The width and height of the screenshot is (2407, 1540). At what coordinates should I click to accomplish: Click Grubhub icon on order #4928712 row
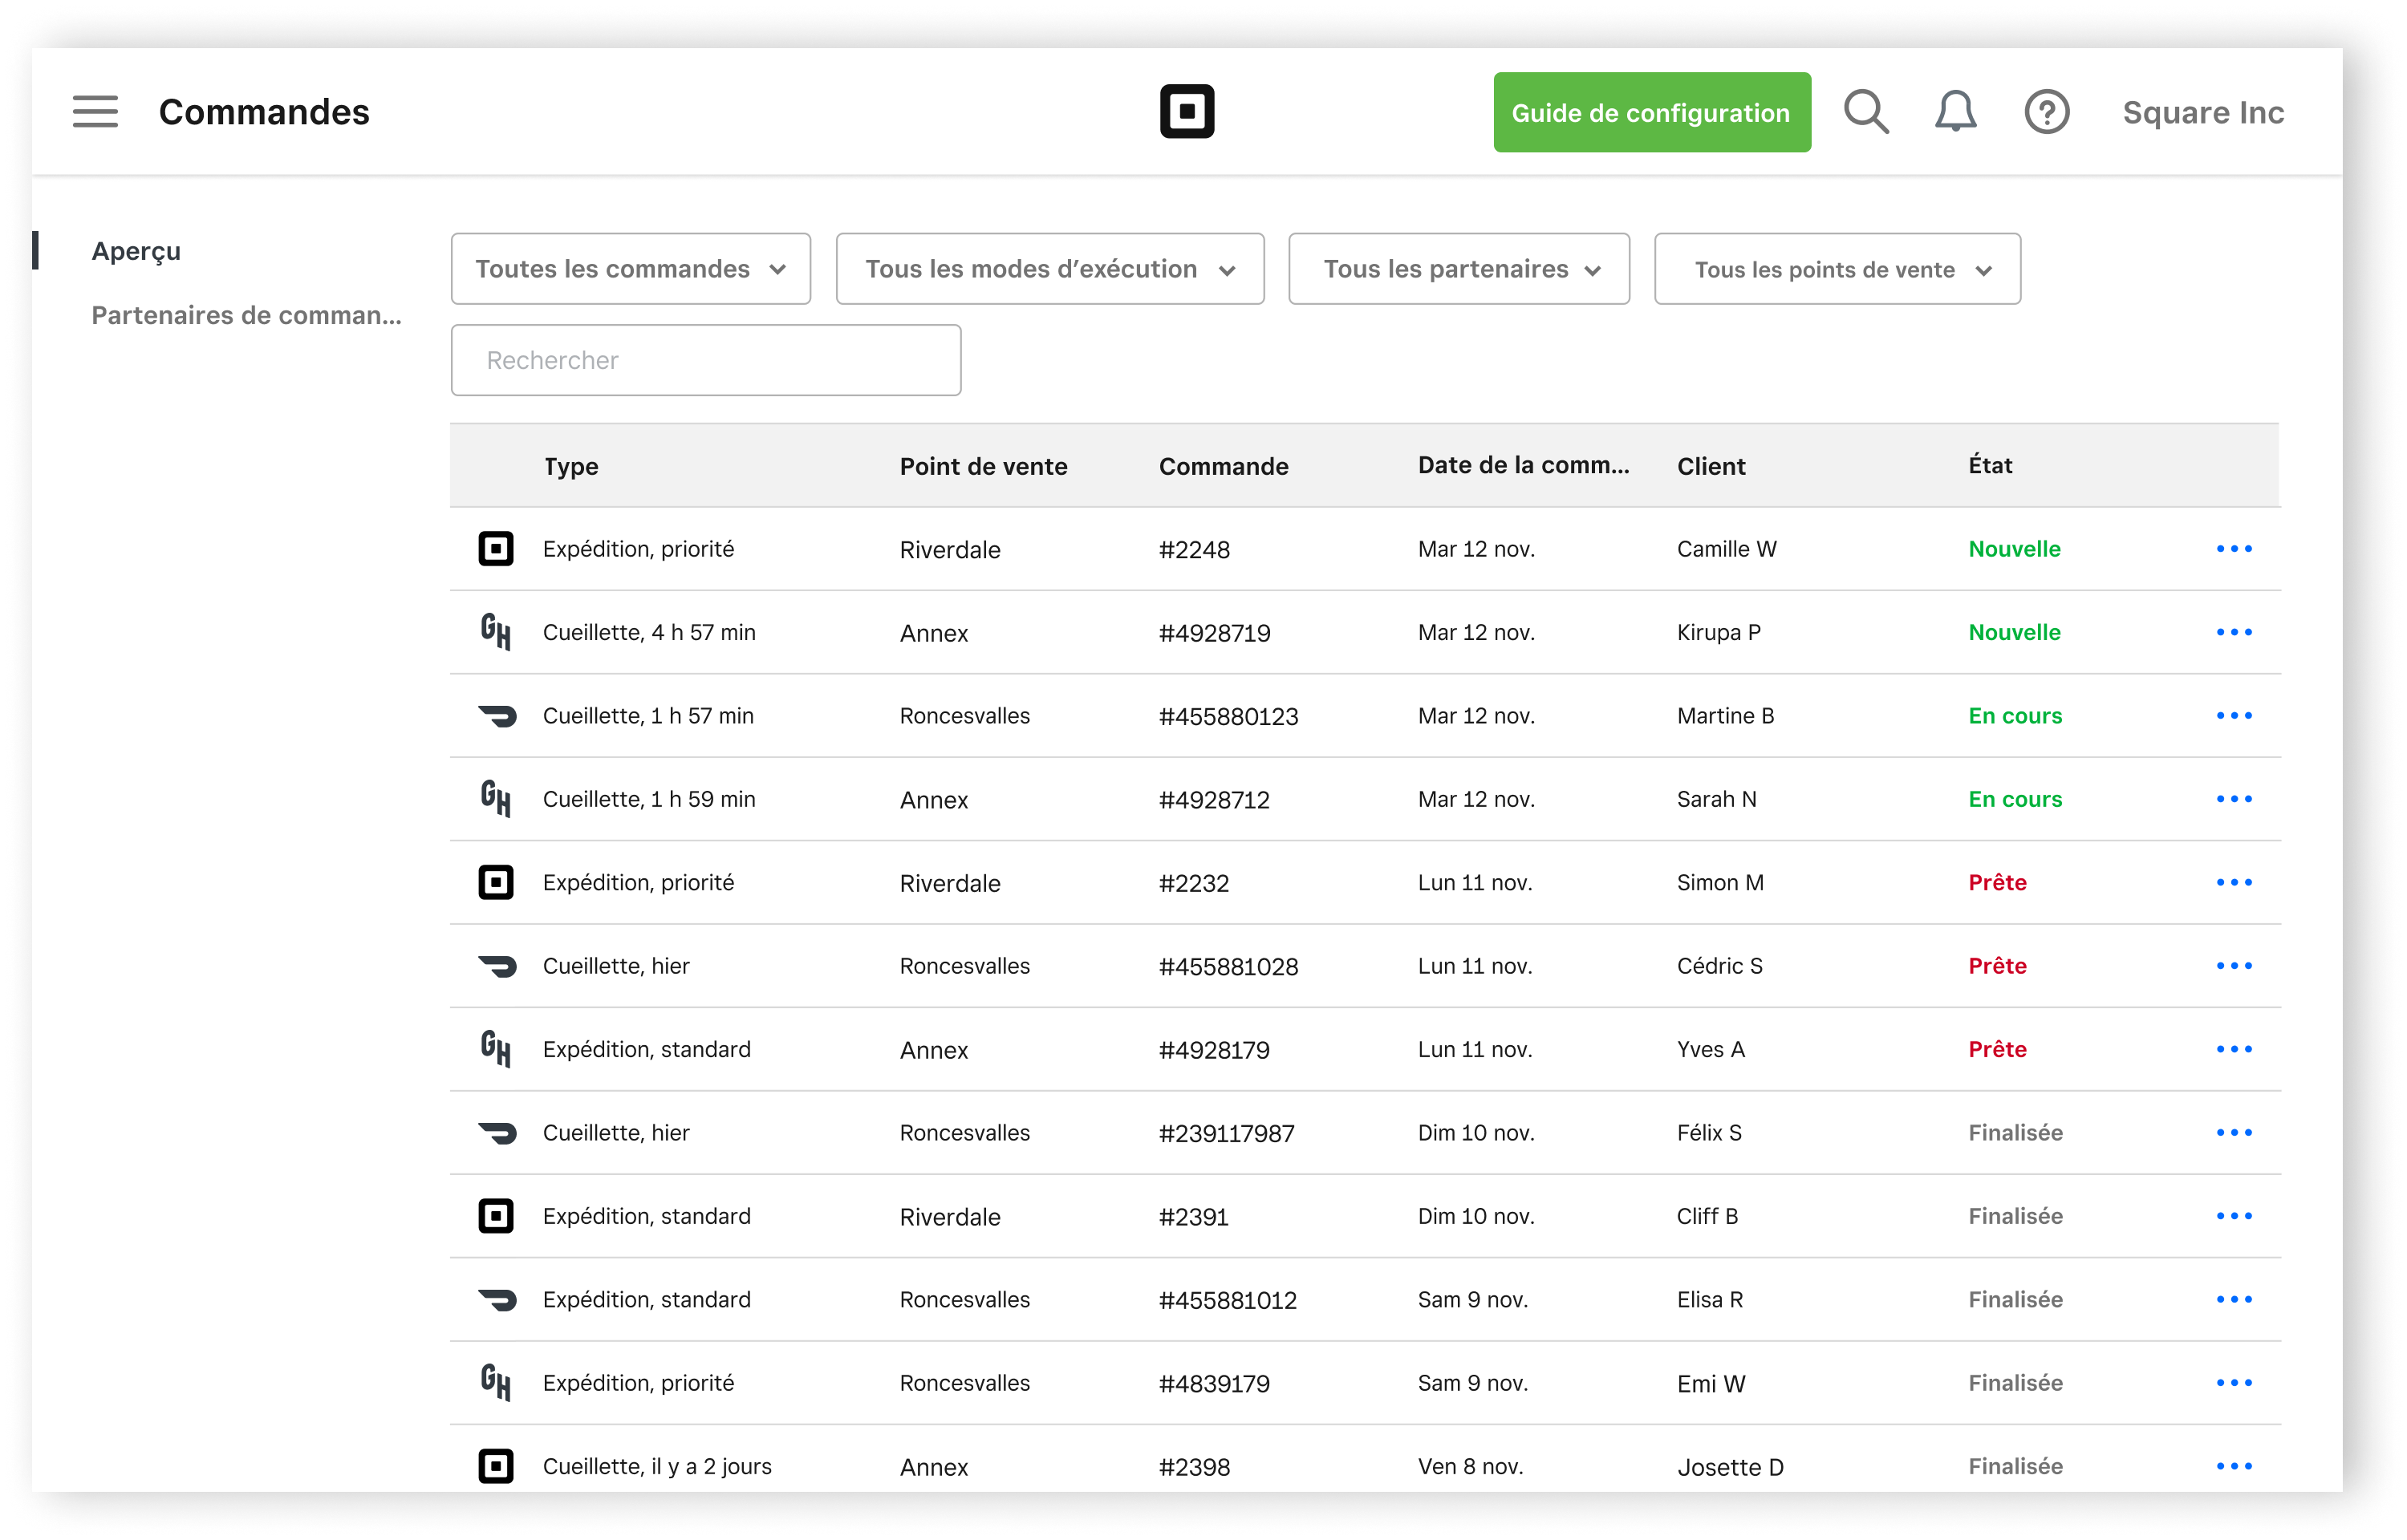click(496, 799)
